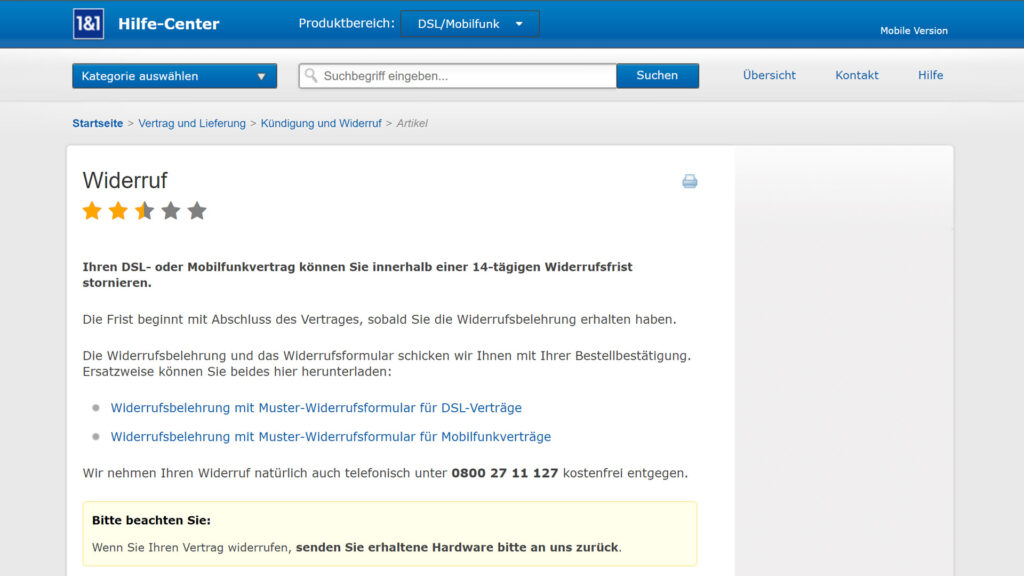Open Widerrufsbelehrung link for Mobilfunkverträge

click(x=330, y=437)
